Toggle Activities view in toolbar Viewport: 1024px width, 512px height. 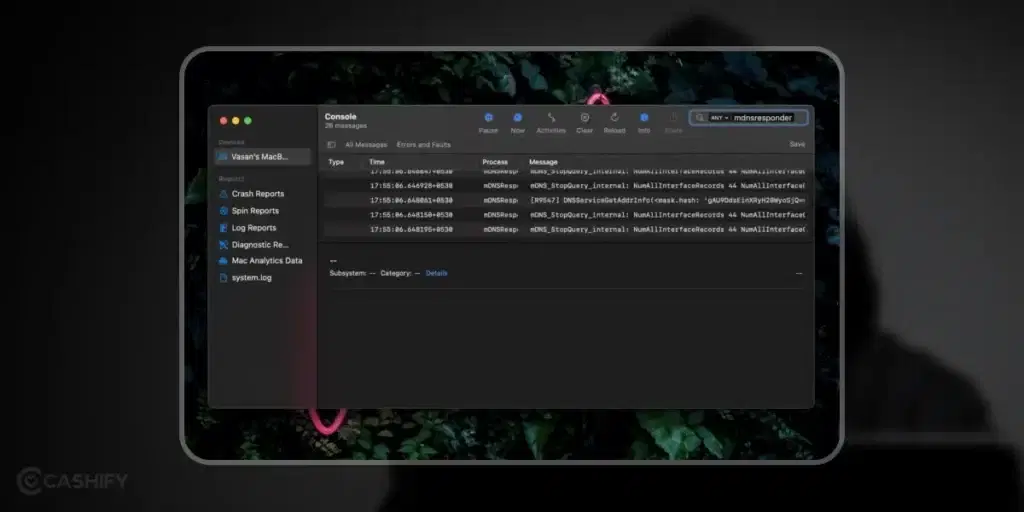551,123
